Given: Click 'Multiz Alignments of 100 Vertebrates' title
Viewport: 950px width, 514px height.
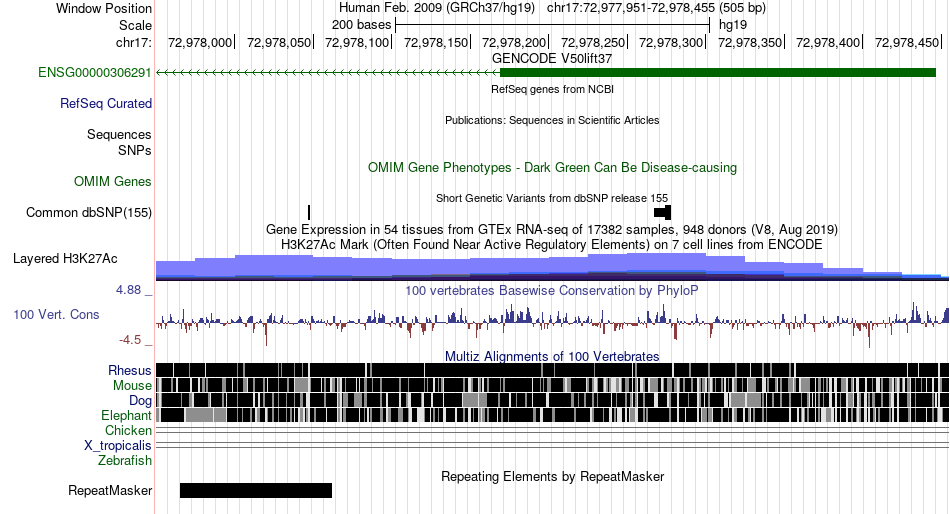Looking at the screenshot, I should pyautogui.click(x=552, y=356).
